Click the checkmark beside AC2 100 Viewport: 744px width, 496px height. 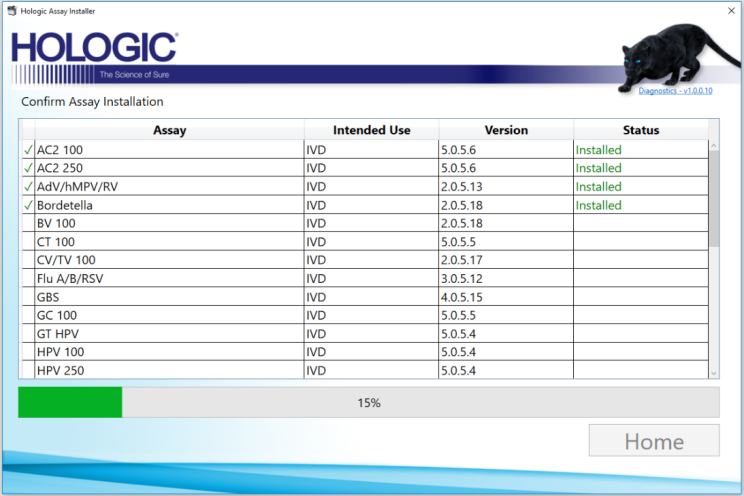click(x=28, y=150)
